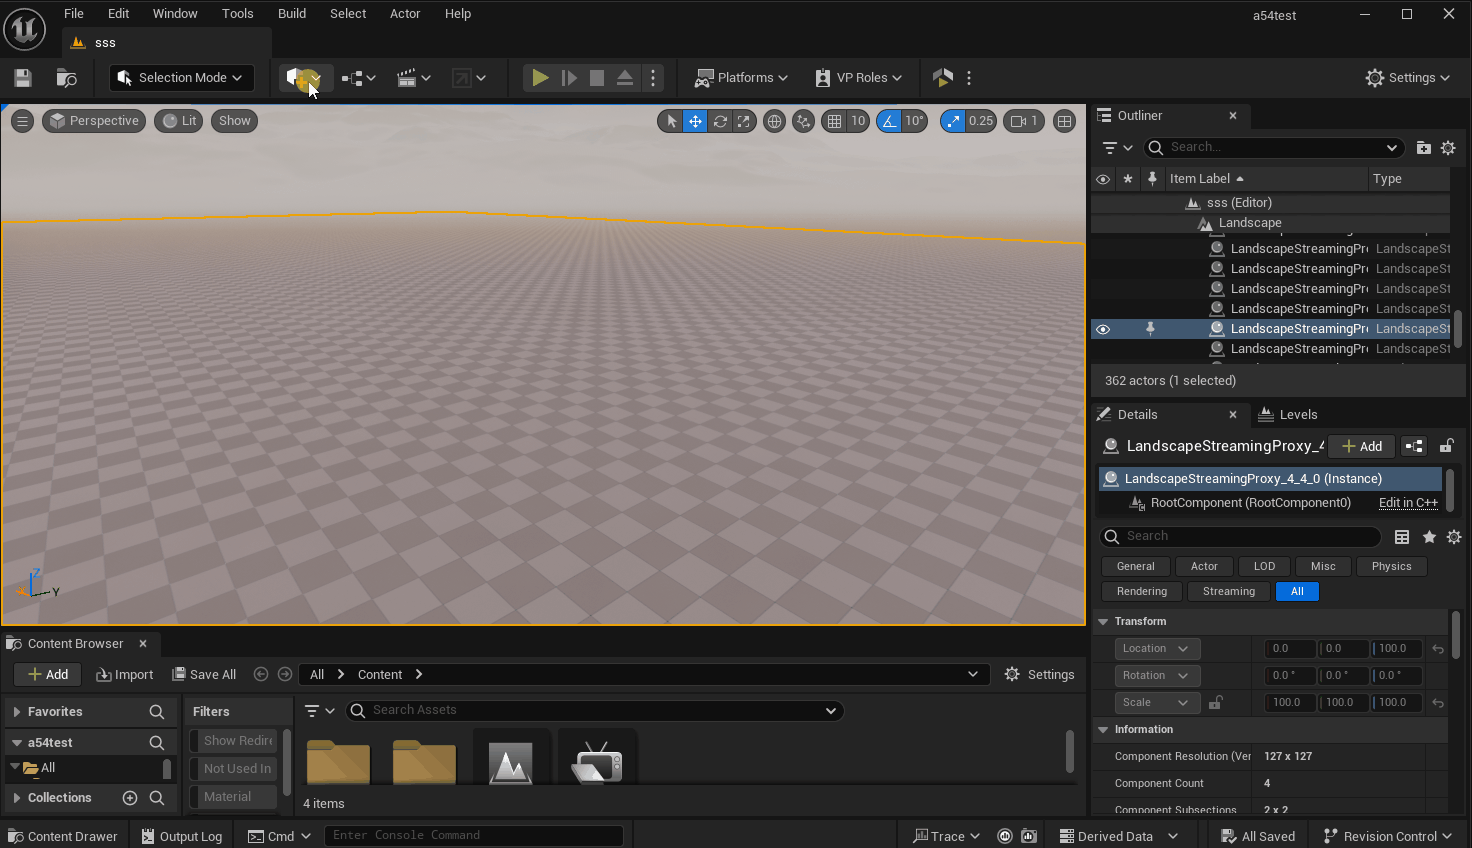Open the Platforms dropdown

pos(741,78)
